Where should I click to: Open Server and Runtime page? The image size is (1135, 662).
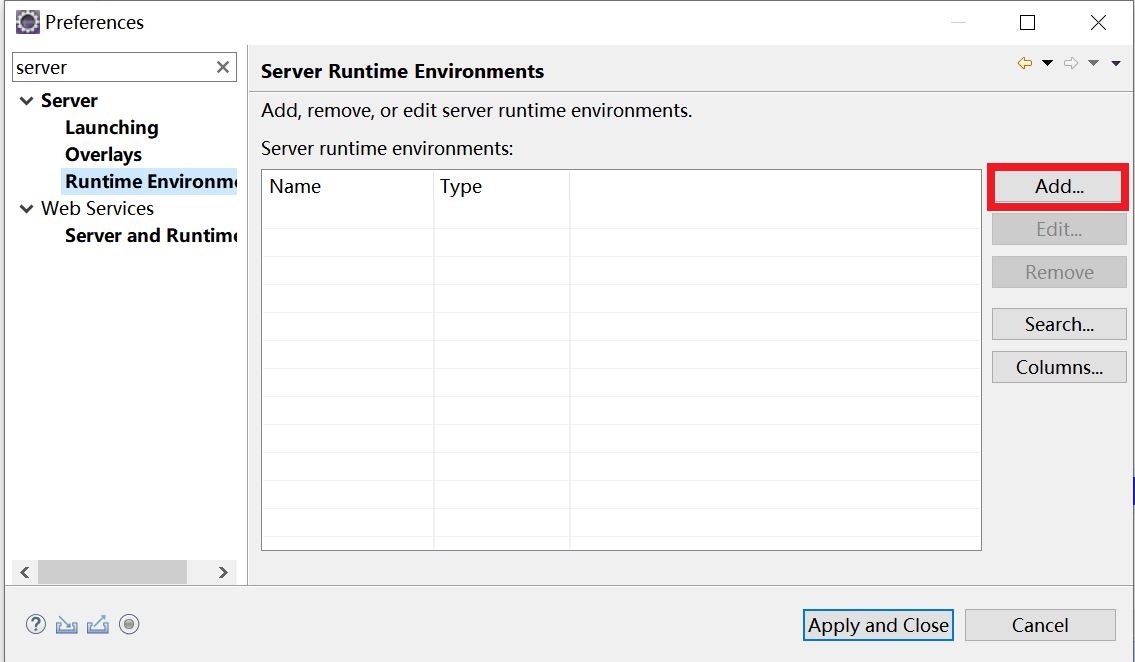tap(151, 236)
